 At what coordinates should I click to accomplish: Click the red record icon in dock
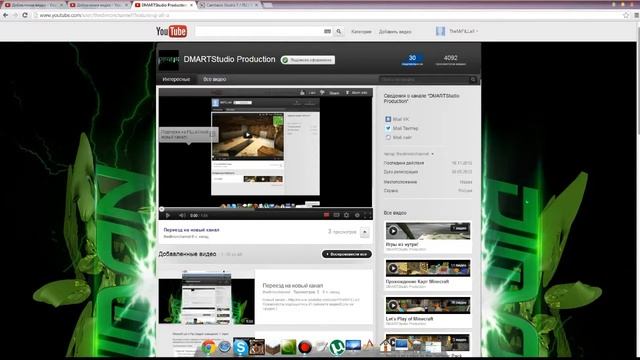pos(304,347)
